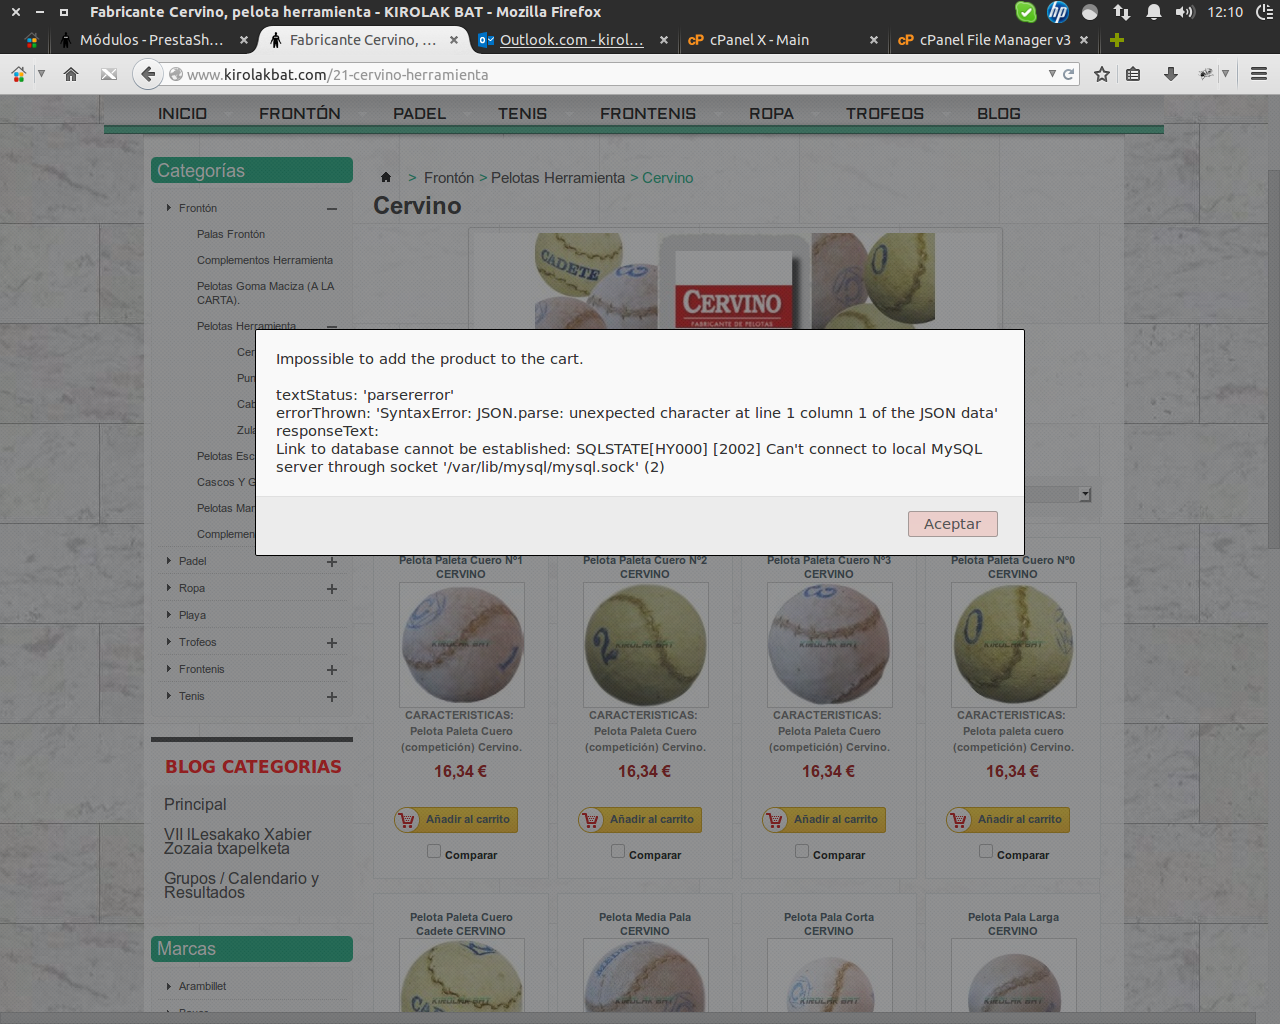
Task: Switch to the Módulos - PrestaShop tab
Action: (x=151, y=40)
